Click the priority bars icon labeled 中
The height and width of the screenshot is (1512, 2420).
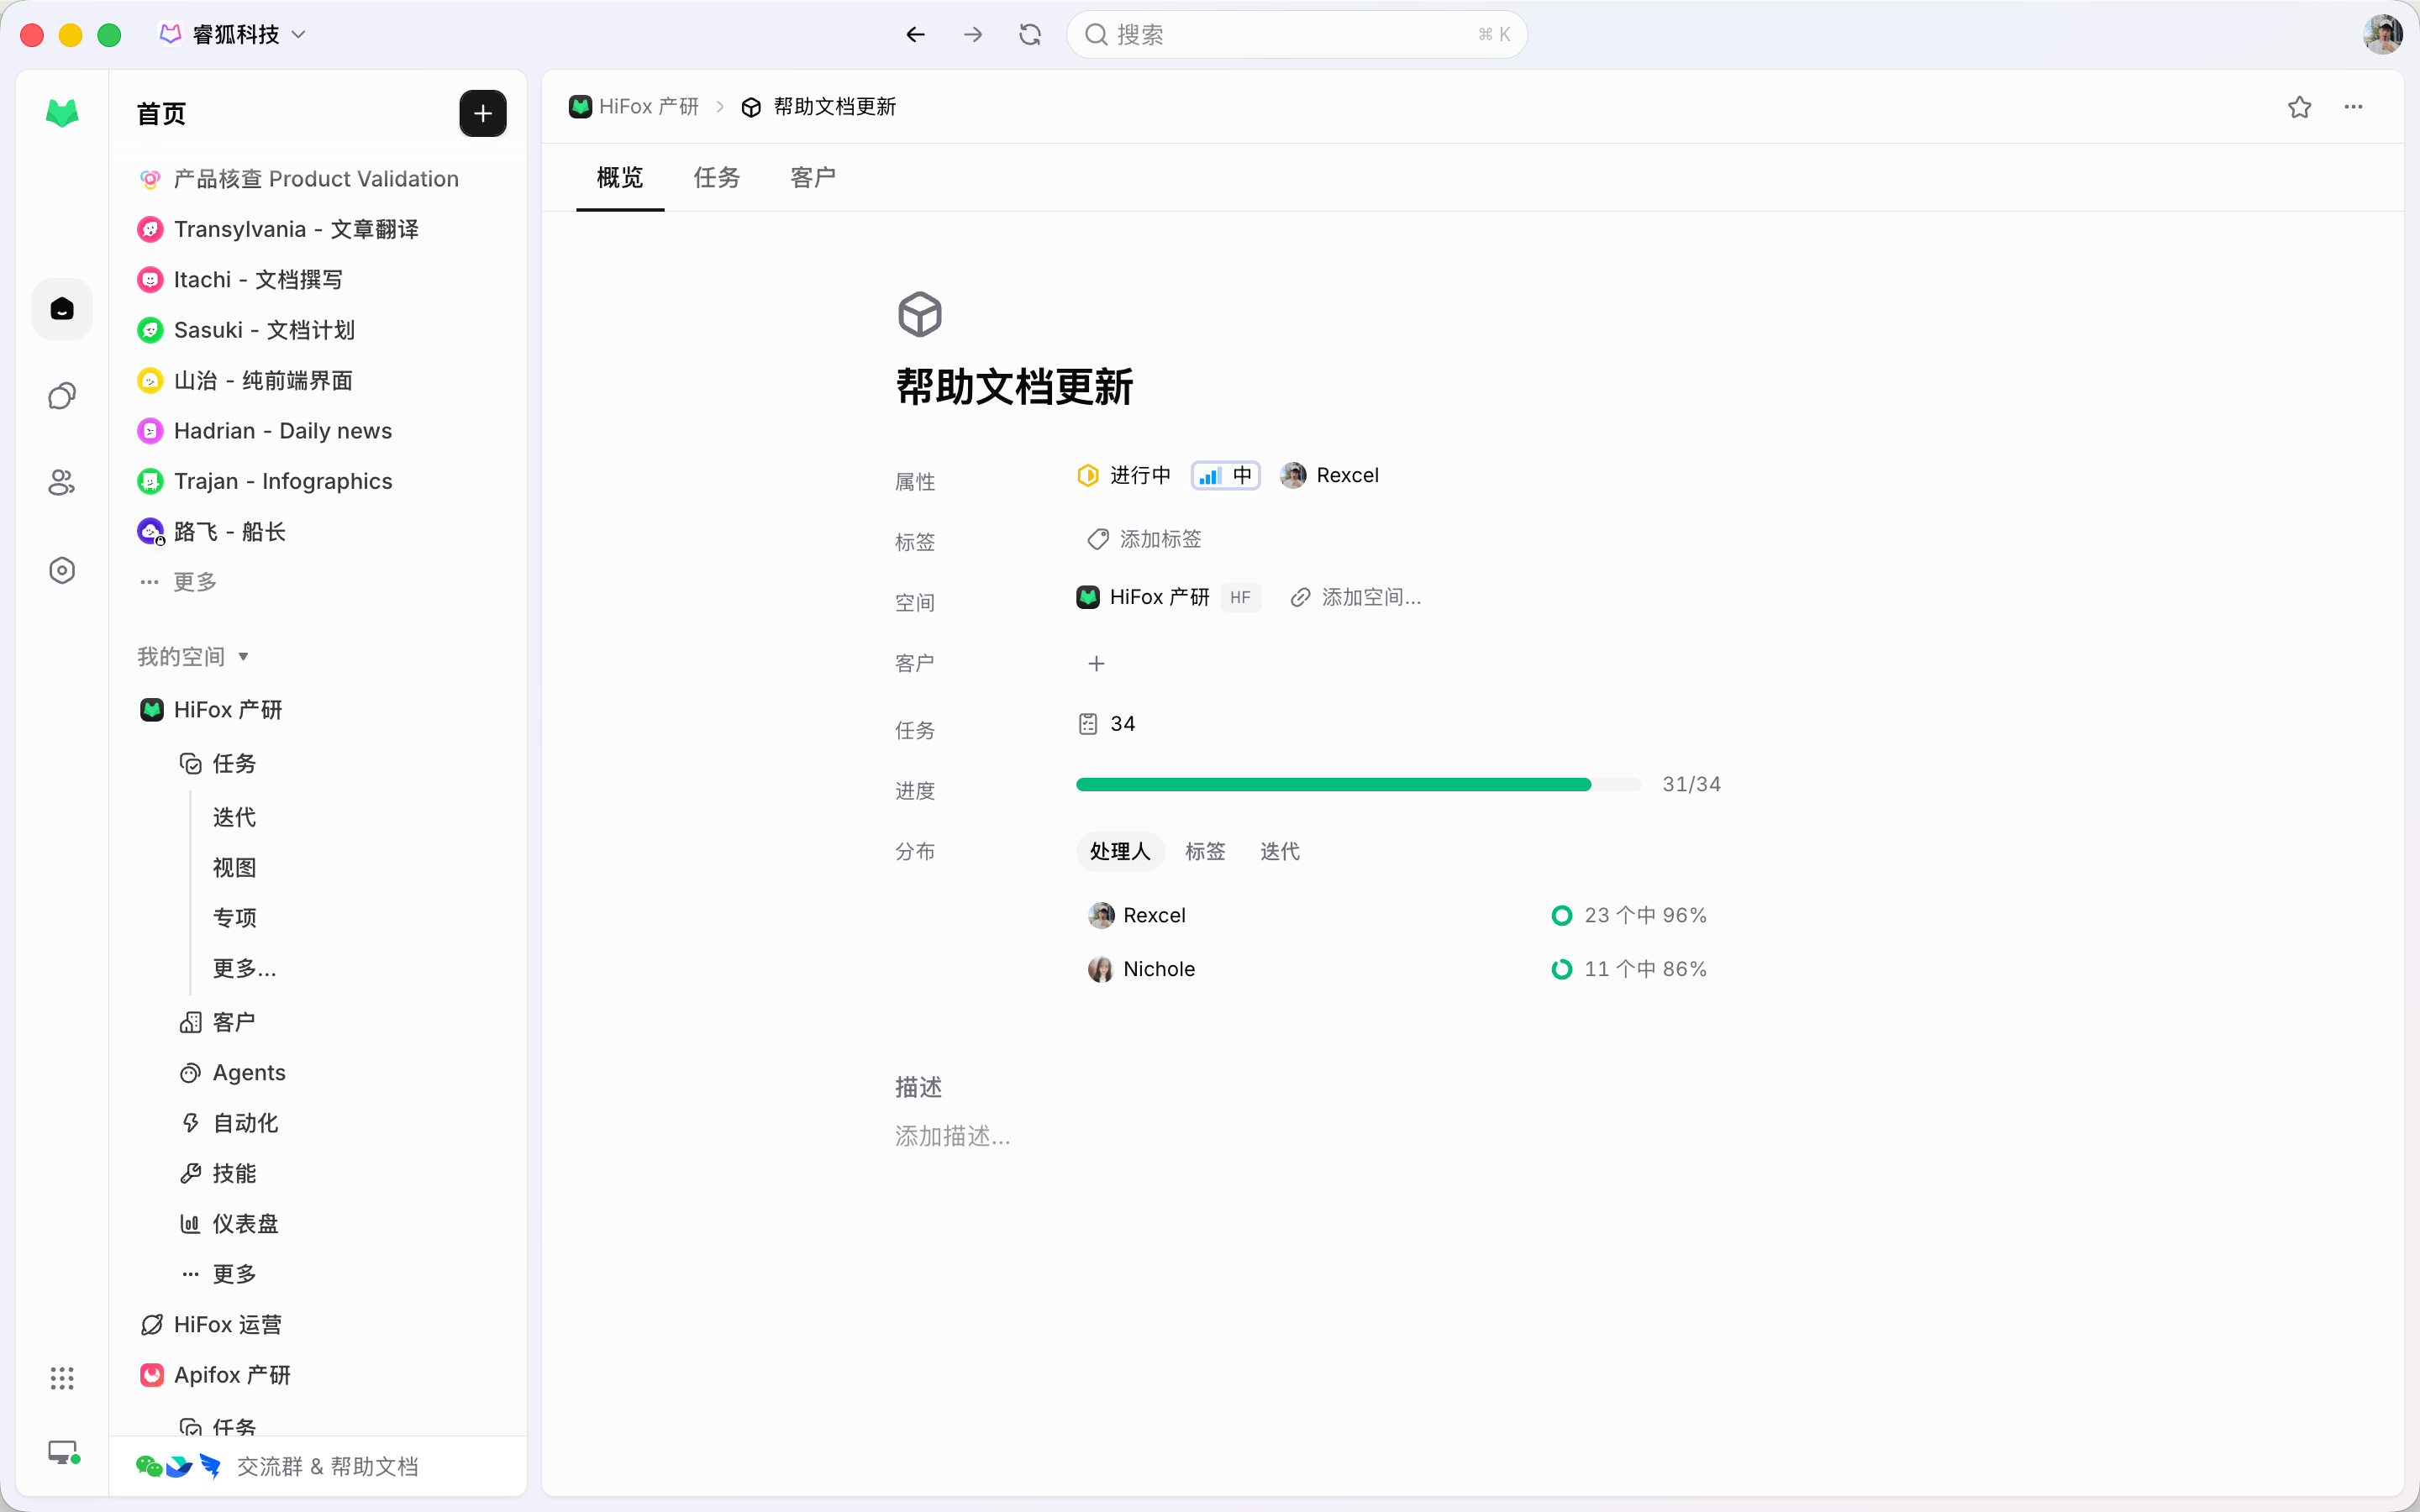tap(1210, 476)
